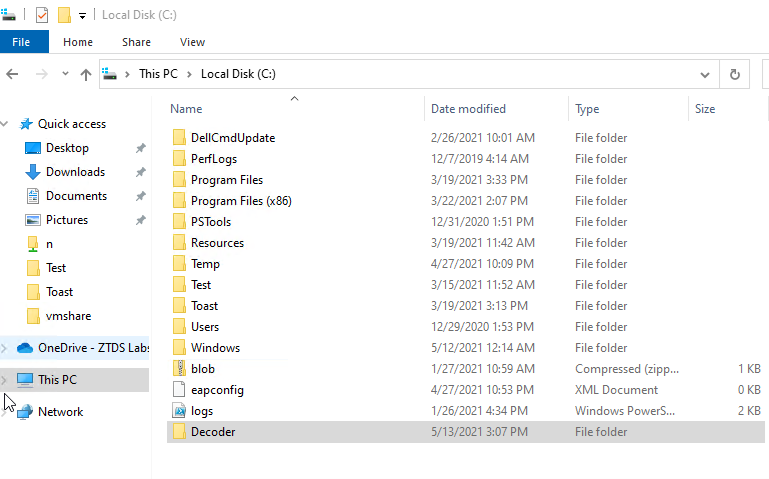Screen dimensions: 769x479
Task: Select the PerfLogs folder icon
Action: pyautogui.click(x=179, y=159)
